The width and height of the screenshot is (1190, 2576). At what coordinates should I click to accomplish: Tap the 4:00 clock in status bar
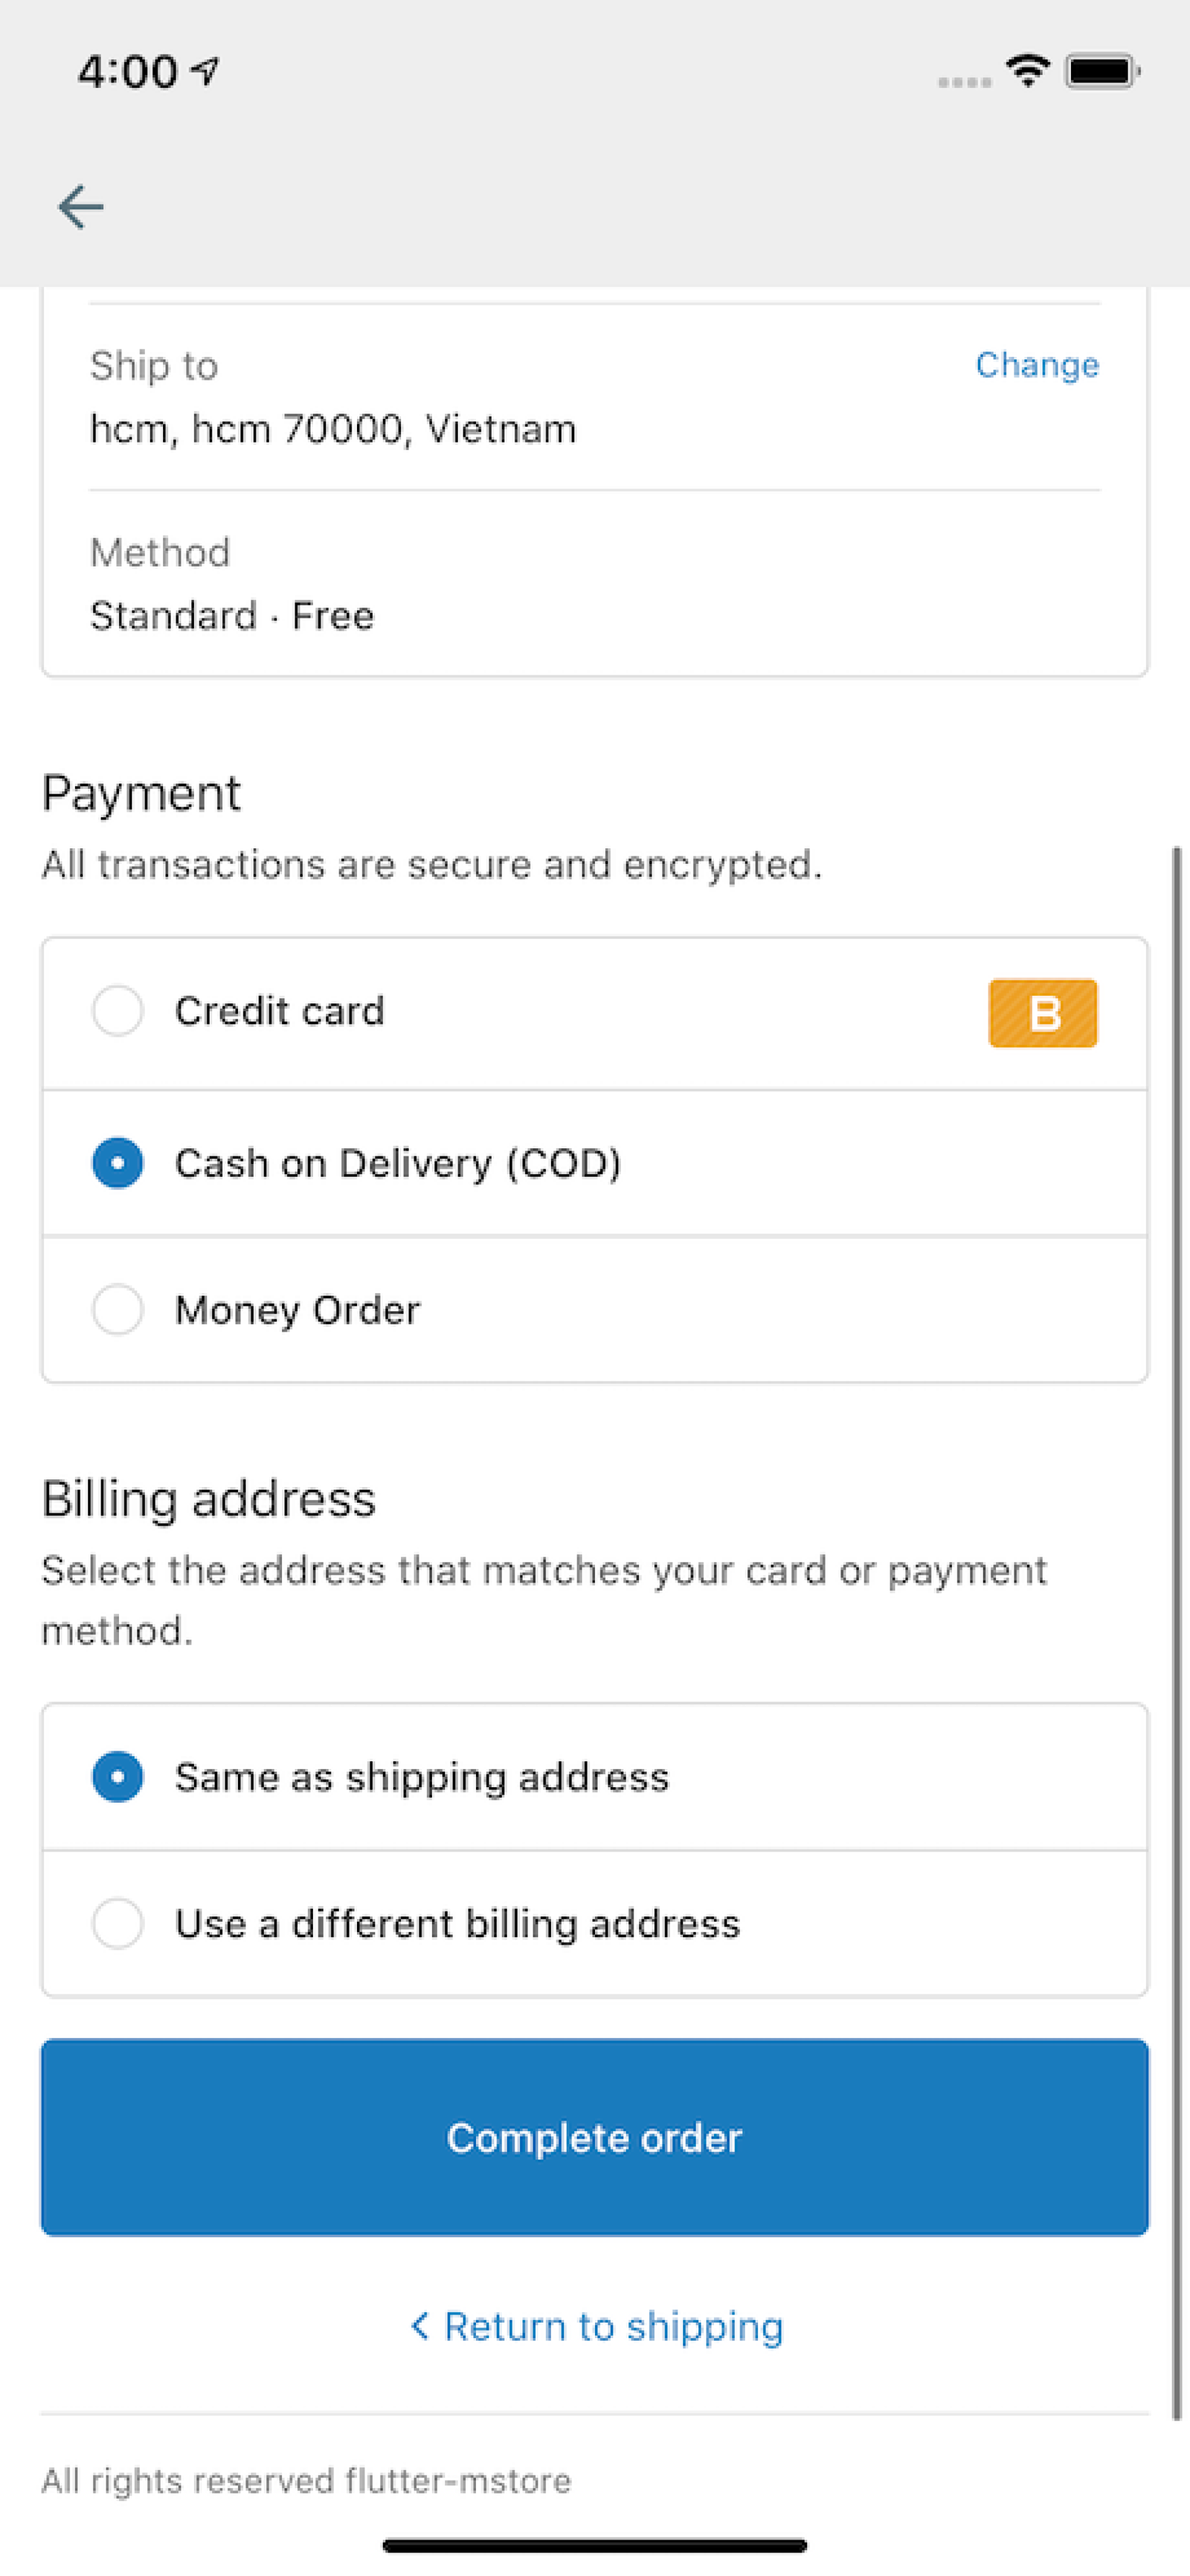(x=128, y=72)
